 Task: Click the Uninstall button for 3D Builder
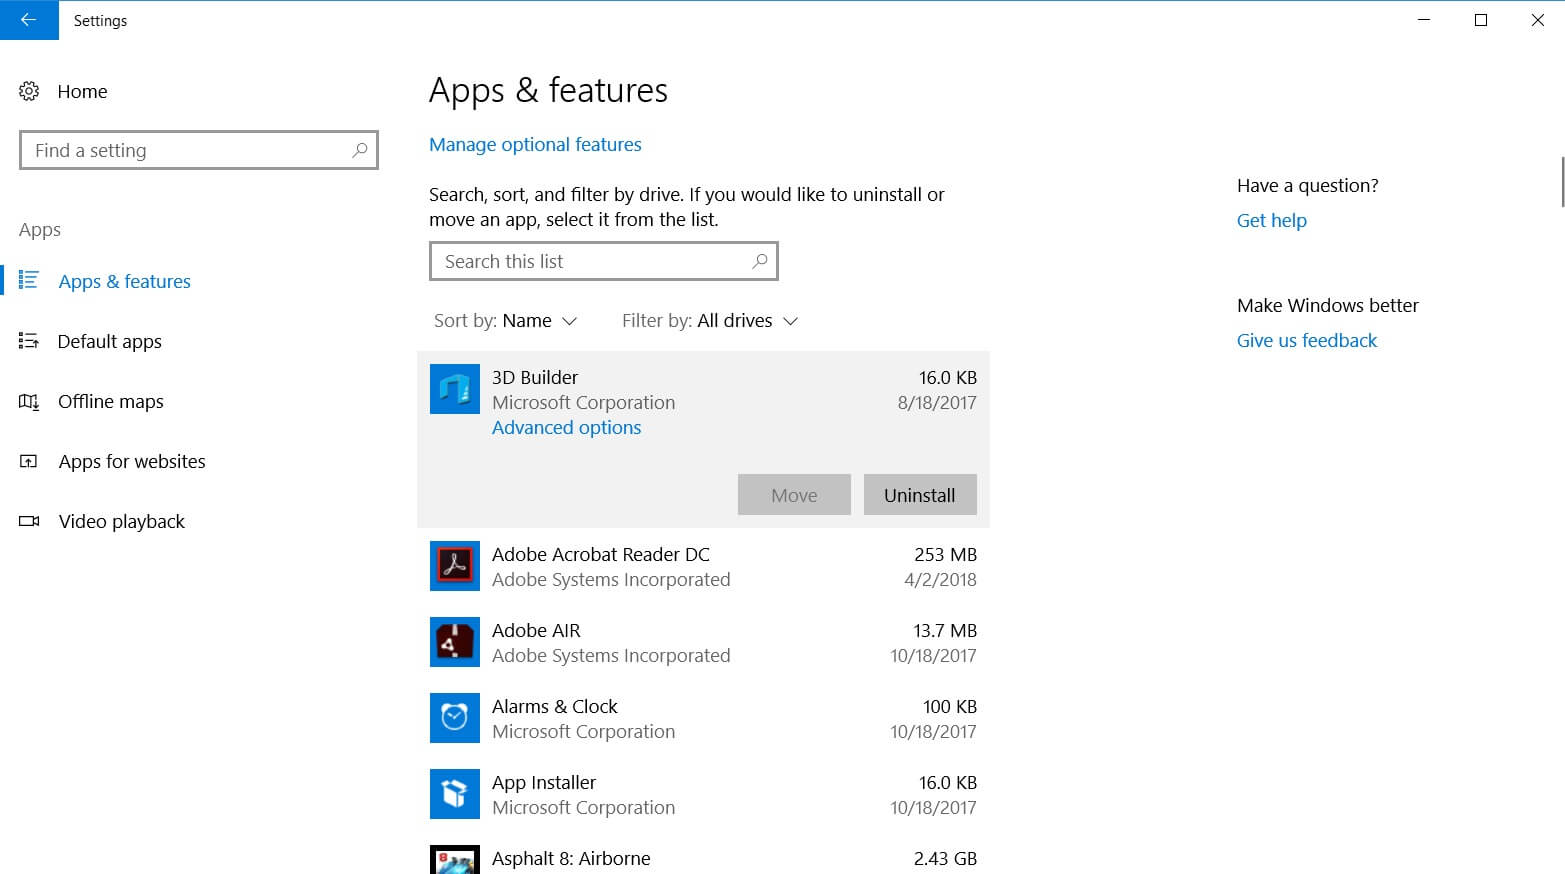click(920, 495)
